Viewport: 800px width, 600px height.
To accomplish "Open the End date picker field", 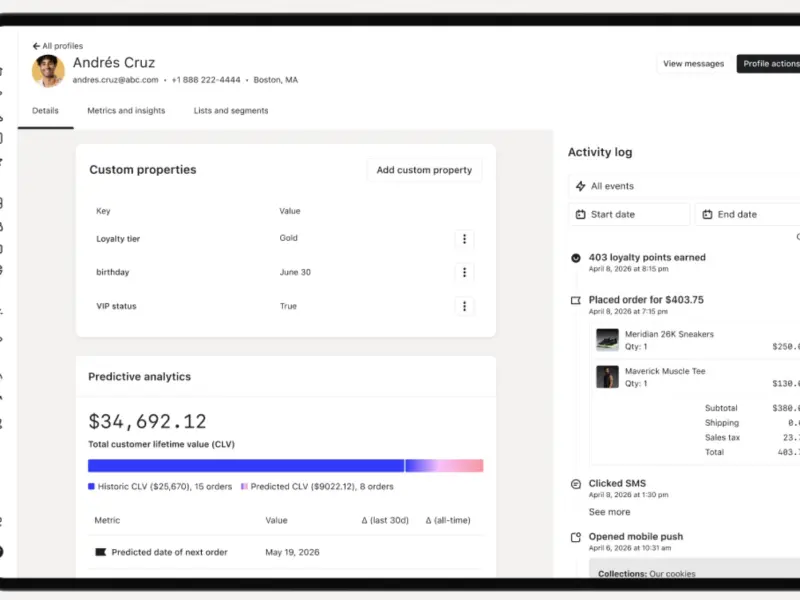I will click(x=747, y=214).
